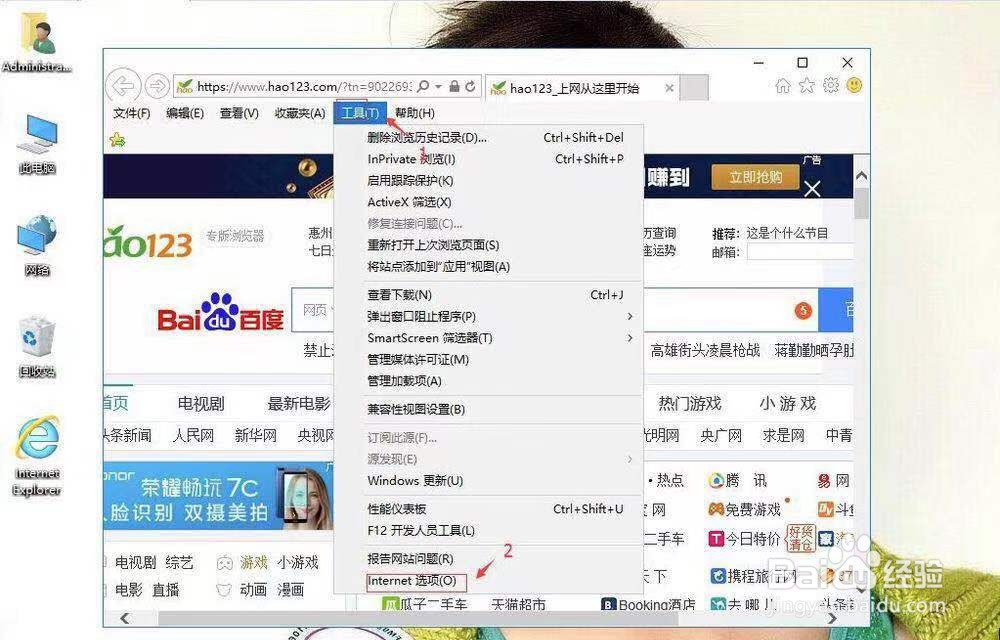1000x640 pixels.
Task: Select Windows 更新(U)
Action: (489, 481)
